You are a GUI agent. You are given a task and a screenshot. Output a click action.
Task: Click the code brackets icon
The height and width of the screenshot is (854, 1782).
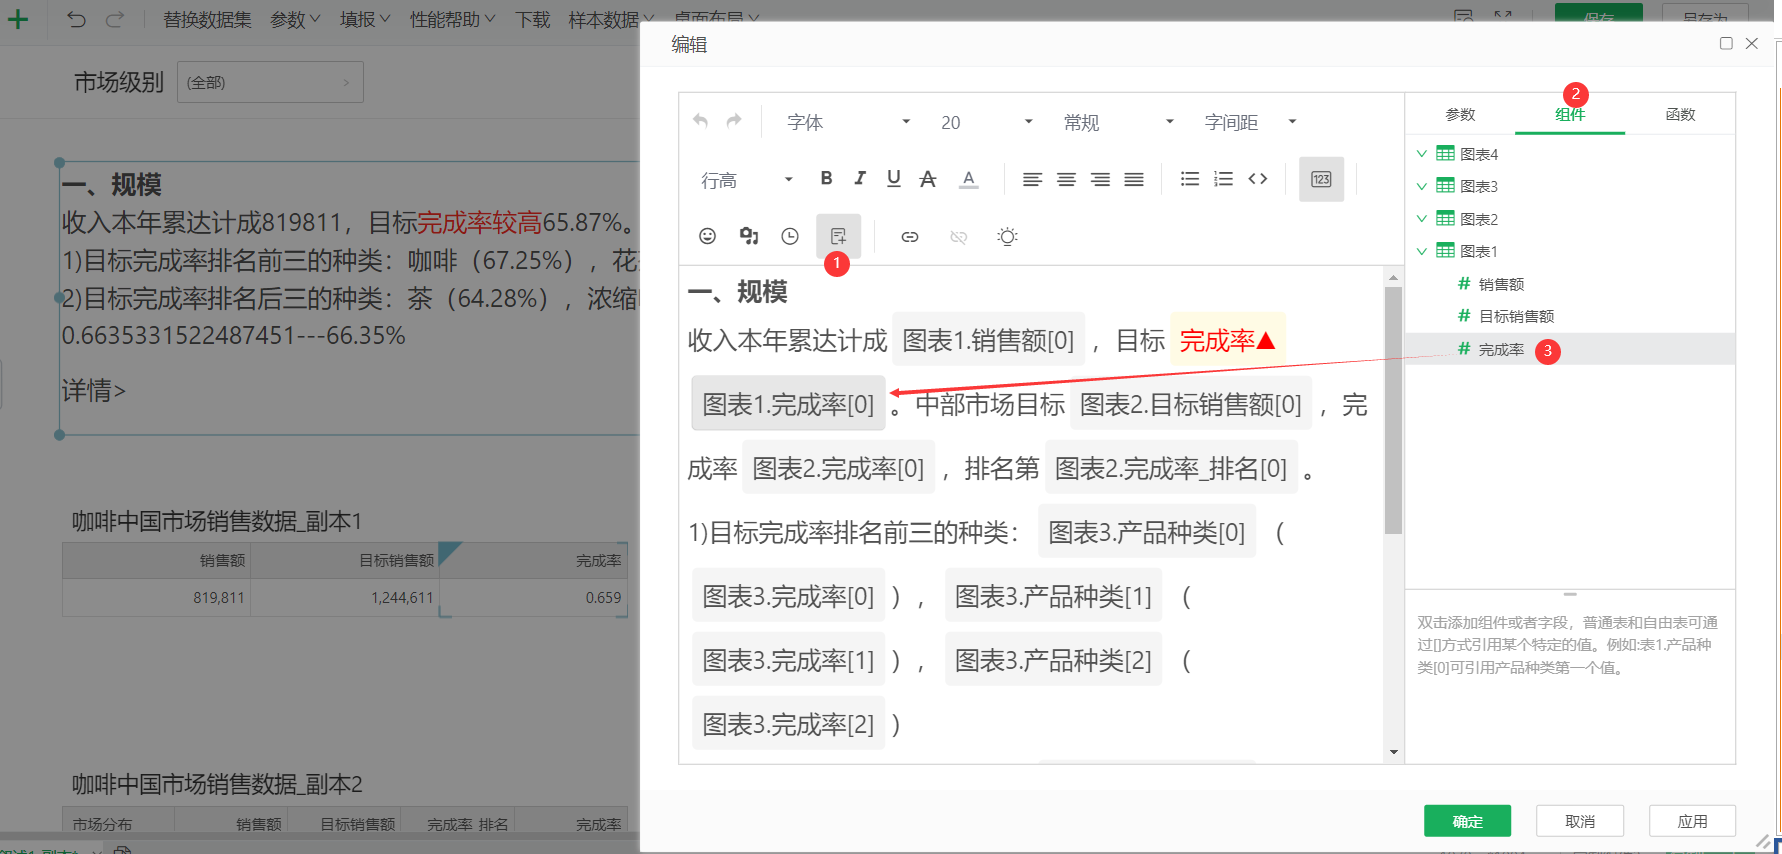click(x=1258, y=179)
